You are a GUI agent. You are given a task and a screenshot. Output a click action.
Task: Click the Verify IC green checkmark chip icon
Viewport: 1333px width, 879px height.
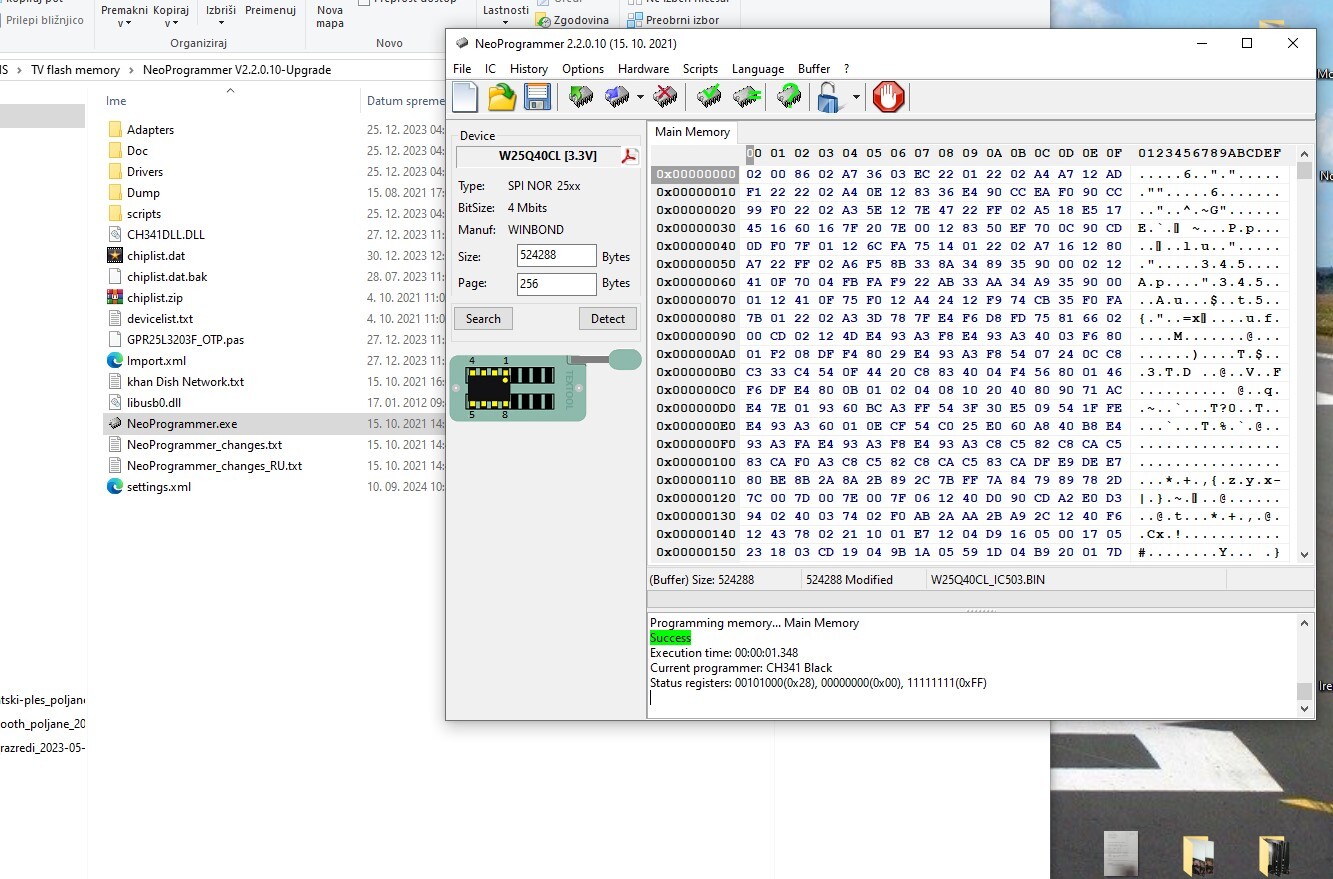click(710, 97)
